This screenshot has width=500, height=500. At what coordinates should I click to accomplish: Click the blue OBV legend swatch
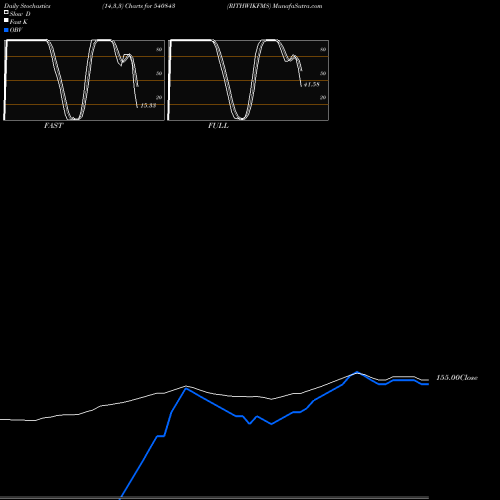(6, 30)
